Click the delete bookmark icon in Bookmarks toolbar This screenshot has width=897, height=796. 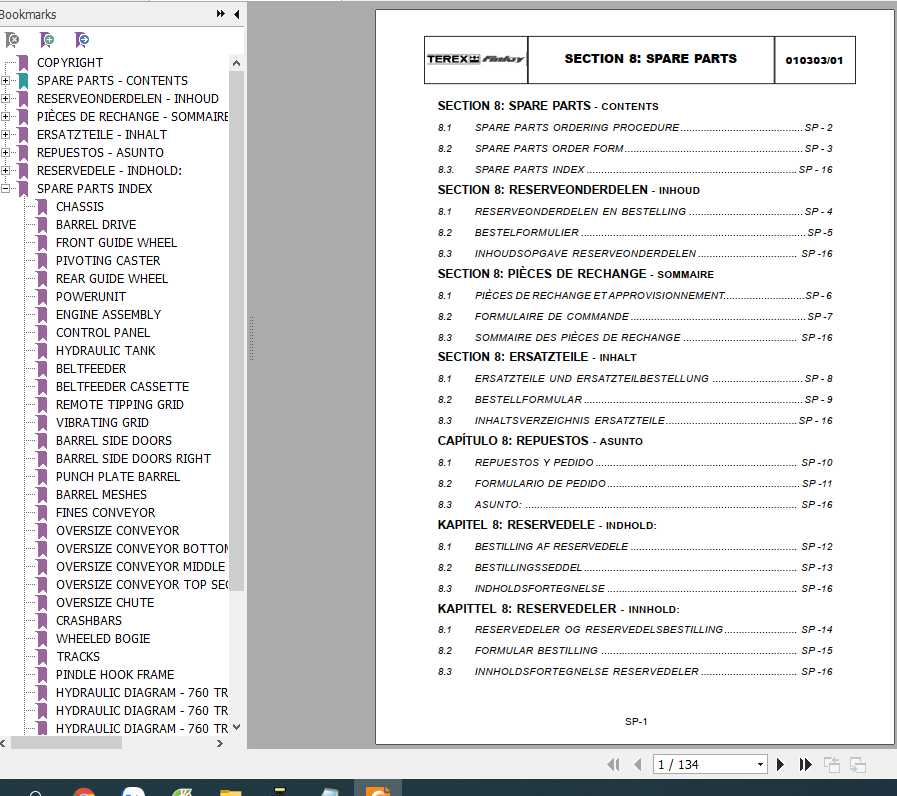click(x=12, y=40)
